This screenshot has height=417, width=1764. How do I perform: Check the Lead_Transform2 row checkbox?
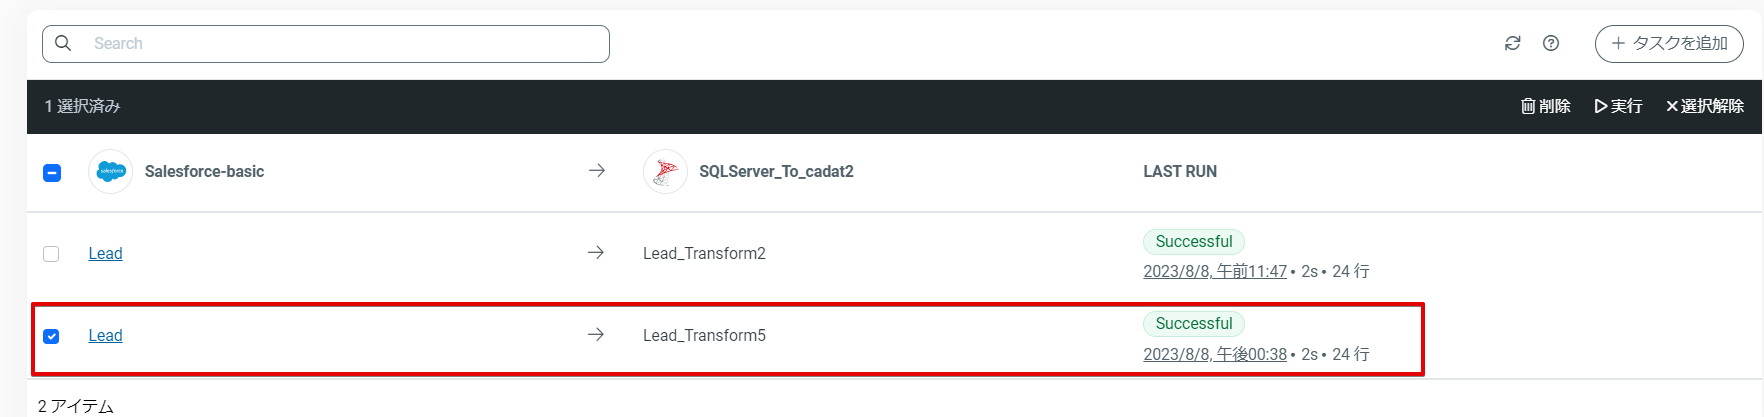51,254
